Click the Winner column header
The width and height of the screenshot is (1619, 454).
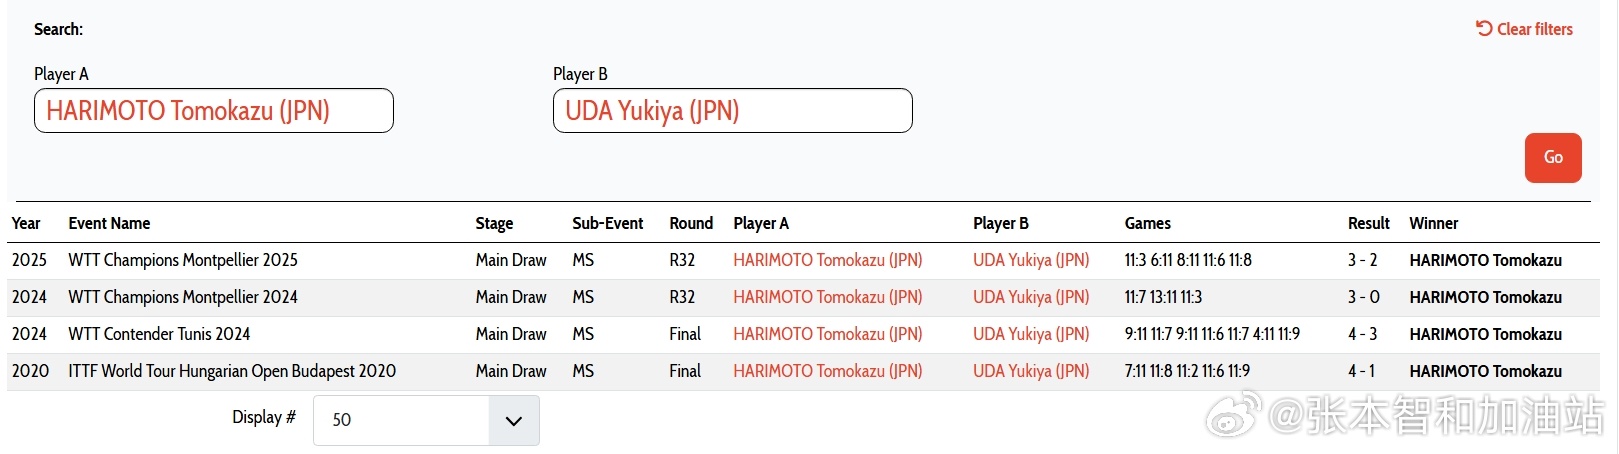coord(1434,223)
